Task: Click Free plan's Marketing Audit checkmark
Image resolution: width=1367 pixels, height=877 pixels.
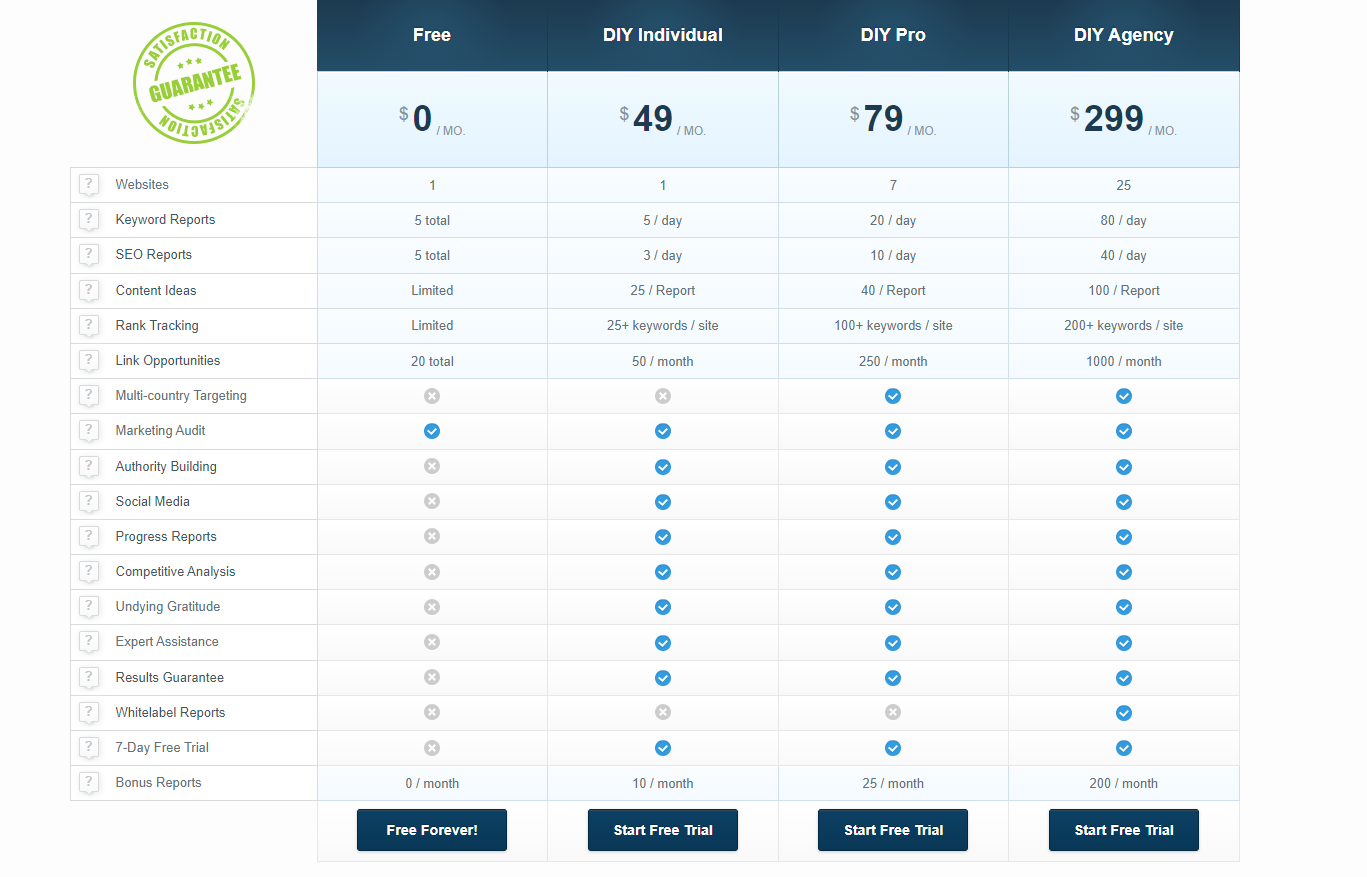Action: 432,431
